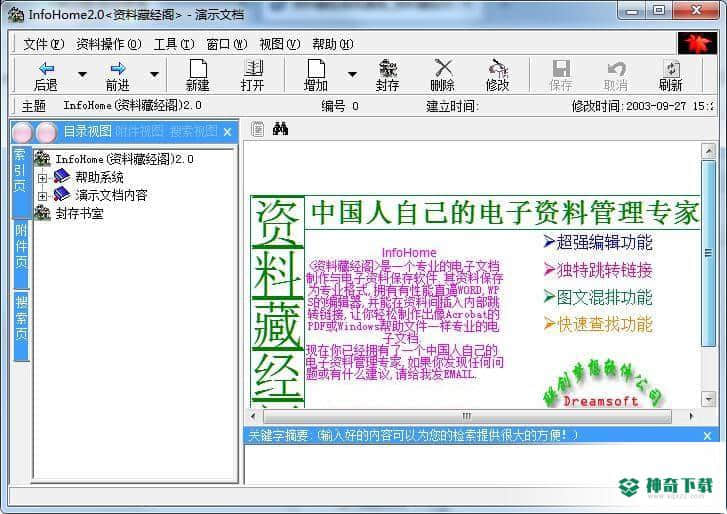Click the 增加 add page icon
The image size is (727, 514).
tap(316, 69)
